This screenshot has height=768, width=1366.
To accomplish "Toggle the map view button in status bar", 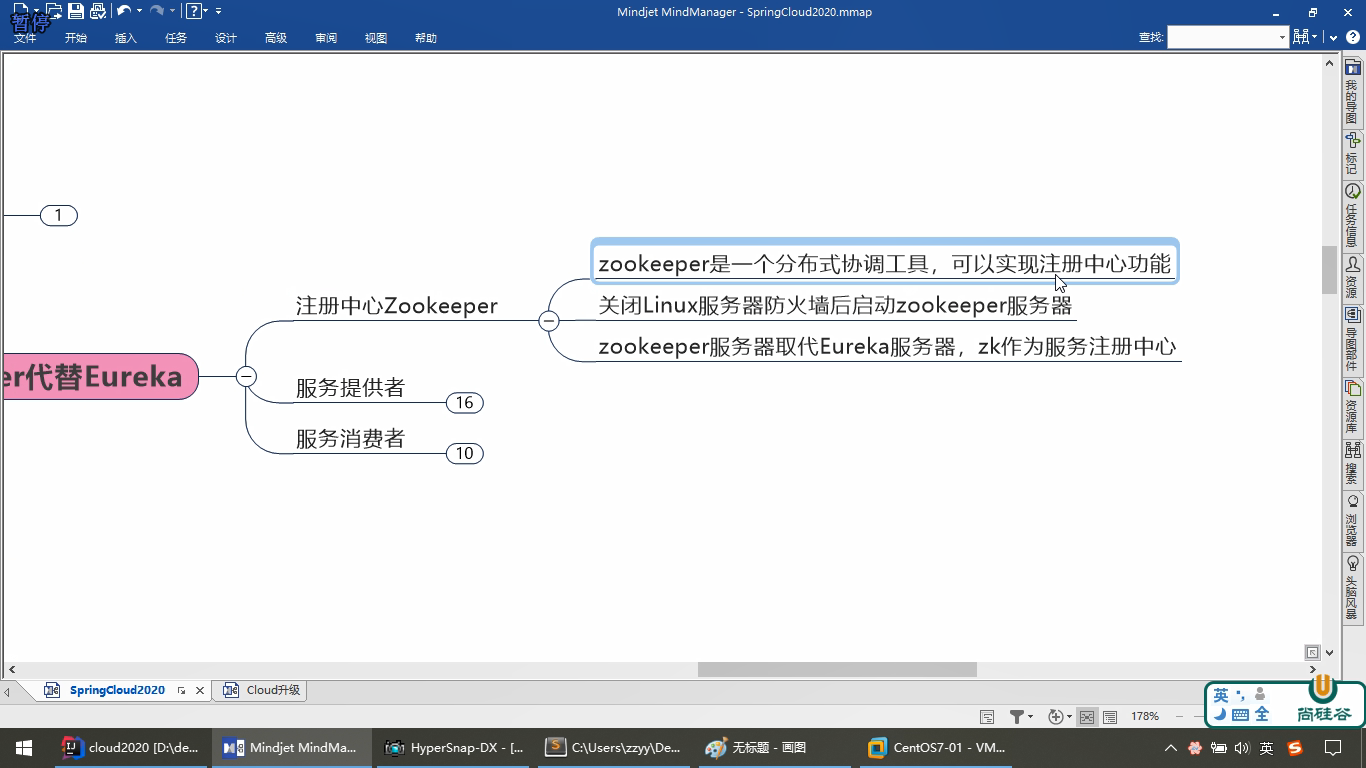I will [x=1087, y=717].
